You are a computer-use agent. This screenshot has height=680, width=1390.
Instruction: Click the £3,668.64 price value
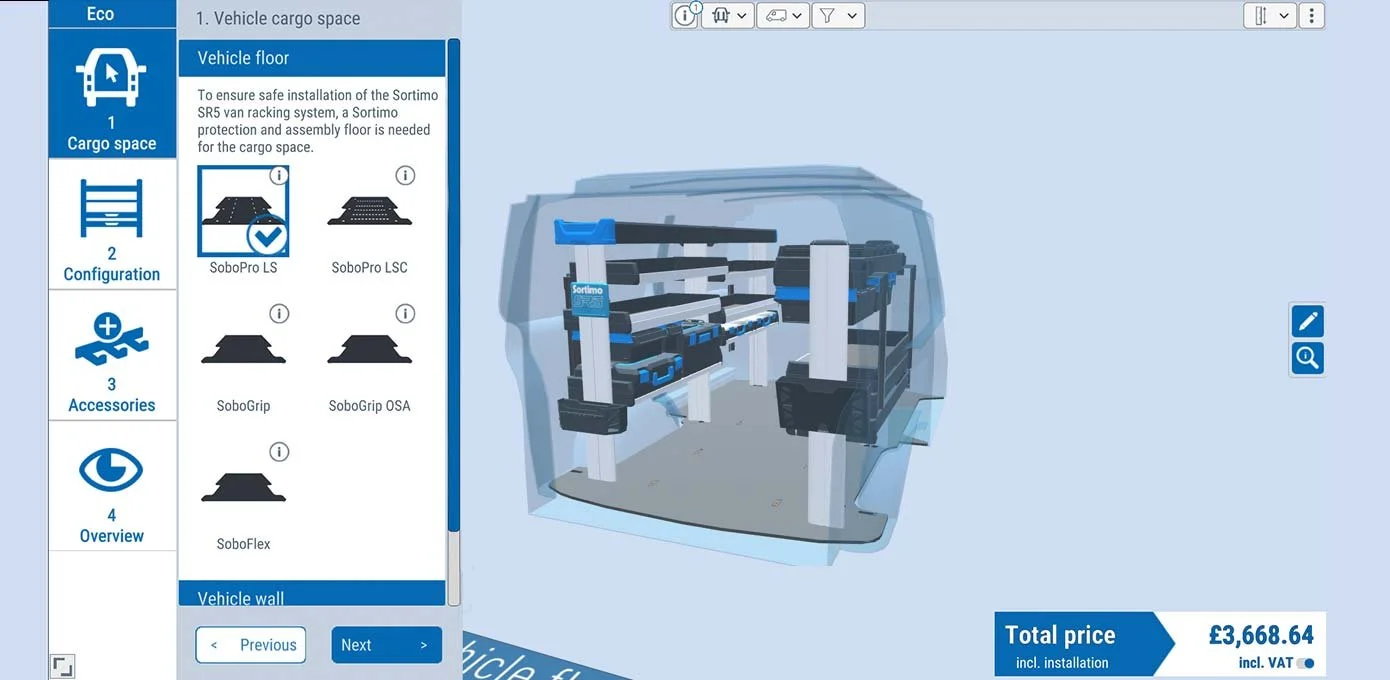pos(1261,635)
